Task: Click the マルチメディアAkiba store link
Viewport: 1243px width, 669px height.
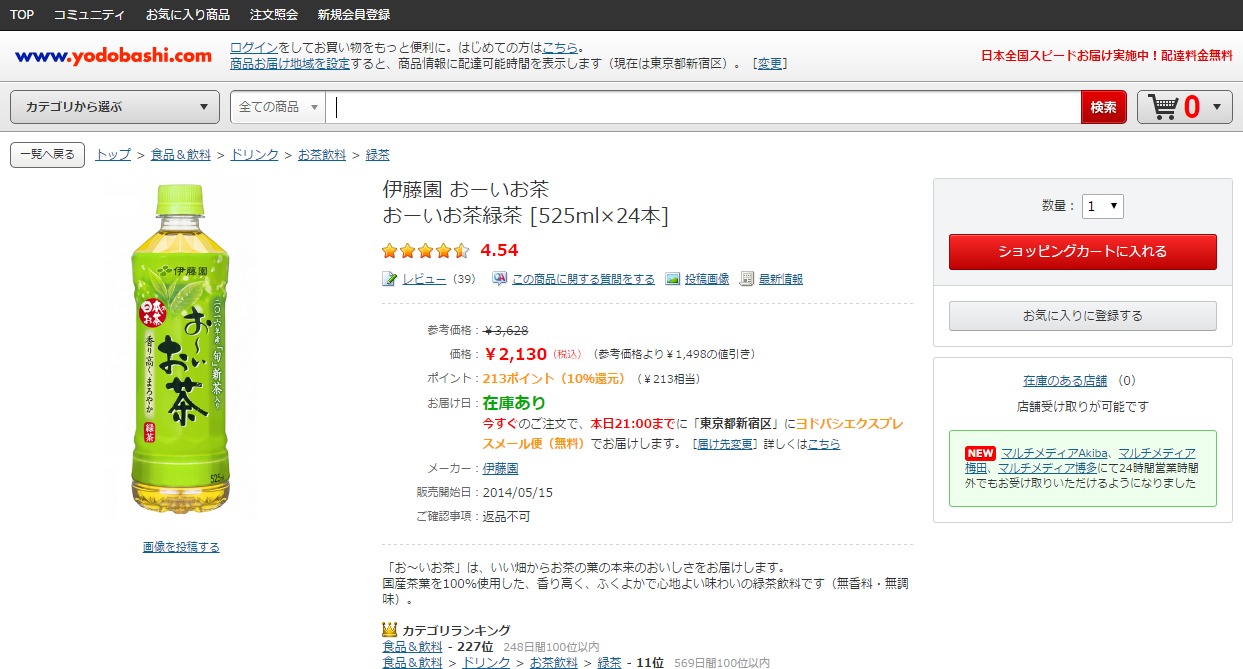Action: 1054,453
